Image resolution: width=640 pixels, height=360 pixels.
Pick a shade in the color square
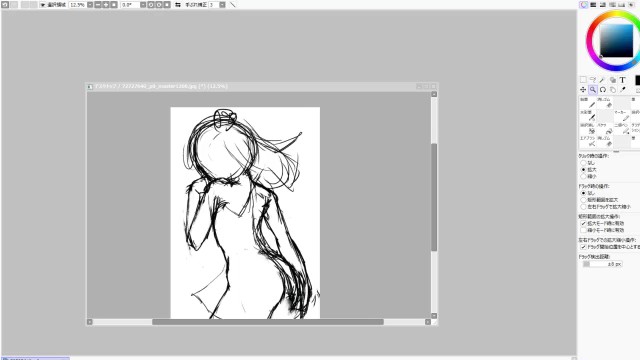click(616, 40)
